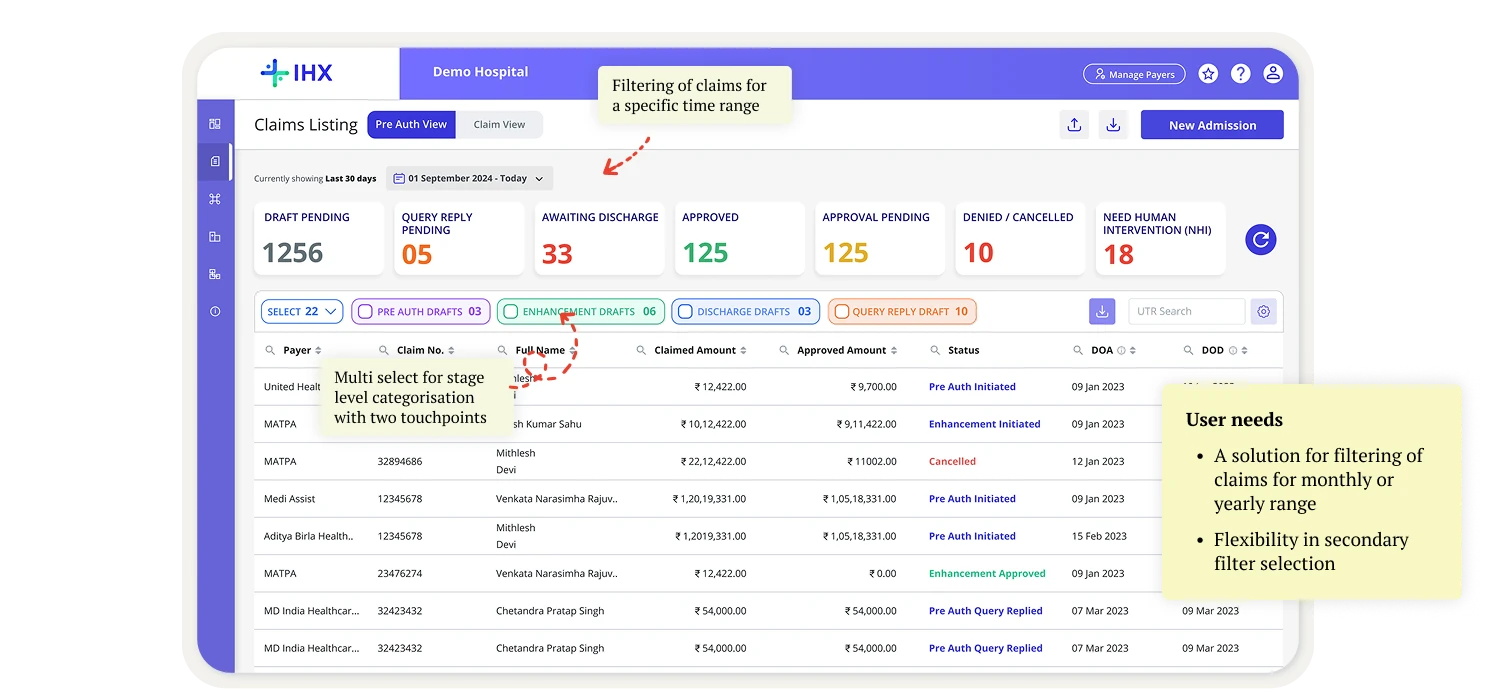The image size is (1490, 689).
Task: Select the Query Reply Pending card
Action: [459, 238]
